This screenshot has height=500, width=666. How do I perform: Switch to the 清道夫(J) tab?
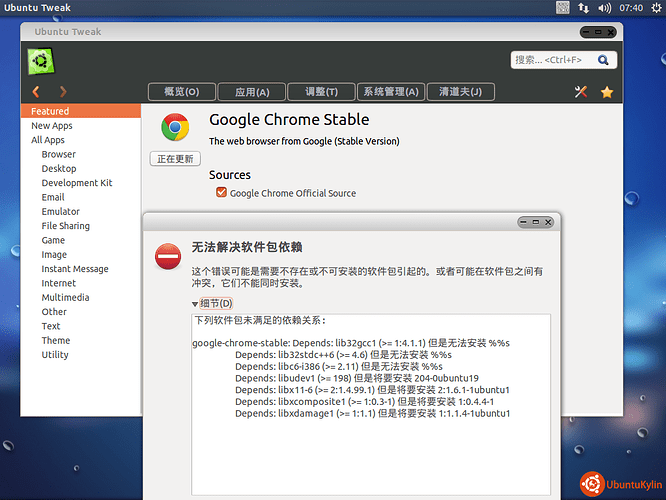(460, 92)
